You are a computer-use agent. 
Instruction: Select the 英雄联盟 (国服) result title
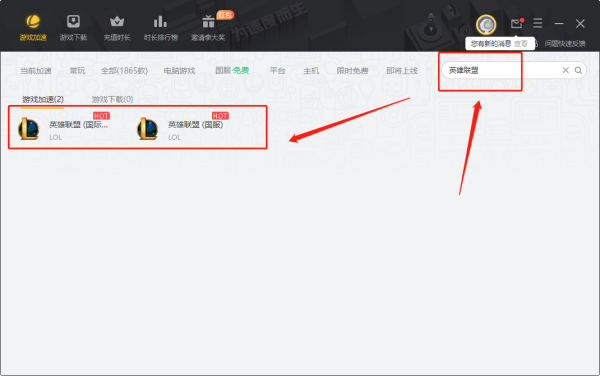click(196, 125)
